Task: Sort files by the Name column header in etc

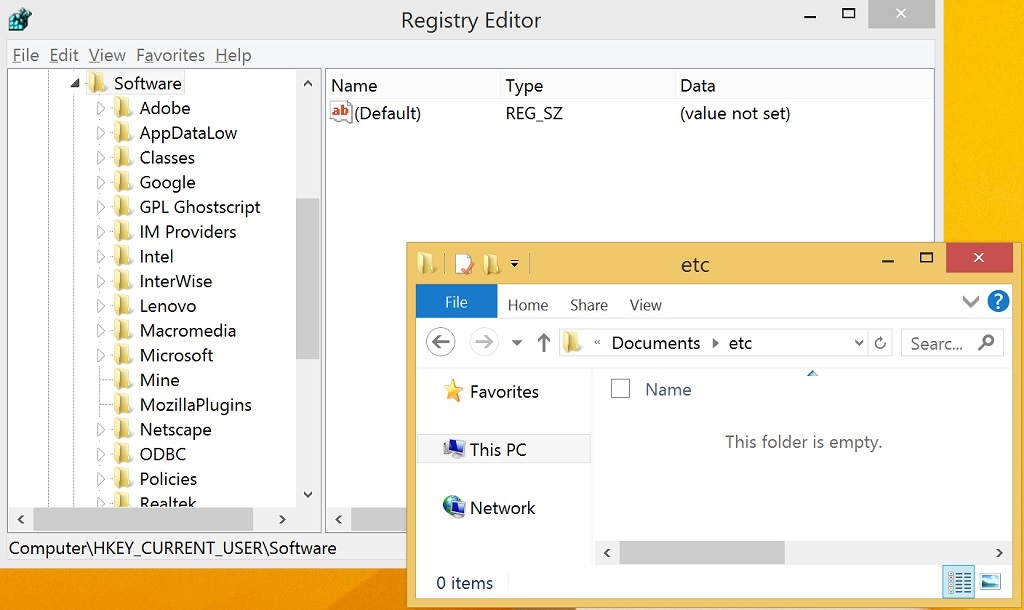Action: pos(668,389)
